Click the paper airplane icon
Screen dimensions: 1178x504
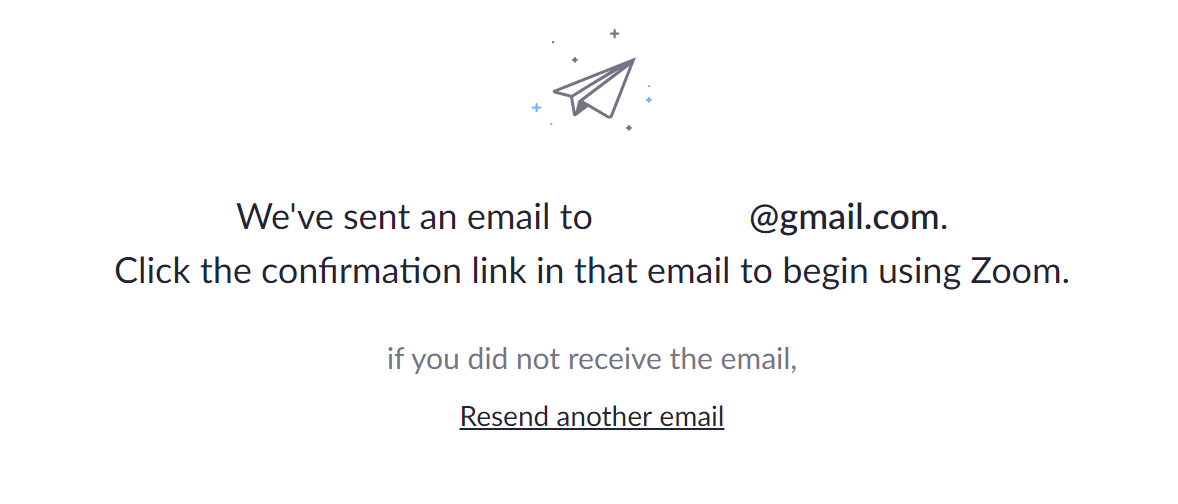[x=595, y=88]
